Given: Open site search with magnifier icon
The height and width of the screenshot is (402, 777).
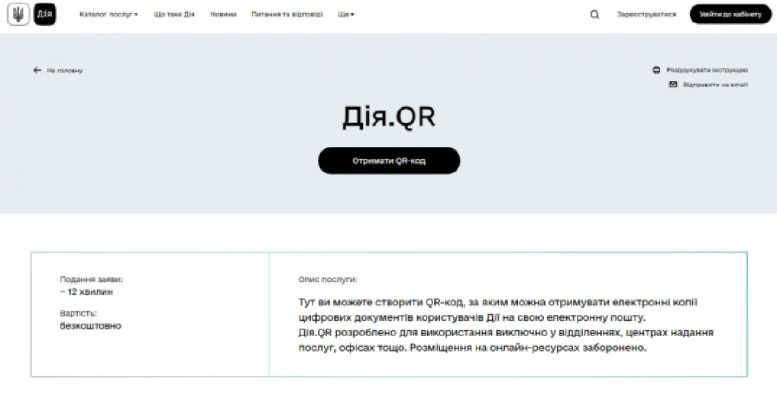Looking at the screenshot, I should [595, 15].
